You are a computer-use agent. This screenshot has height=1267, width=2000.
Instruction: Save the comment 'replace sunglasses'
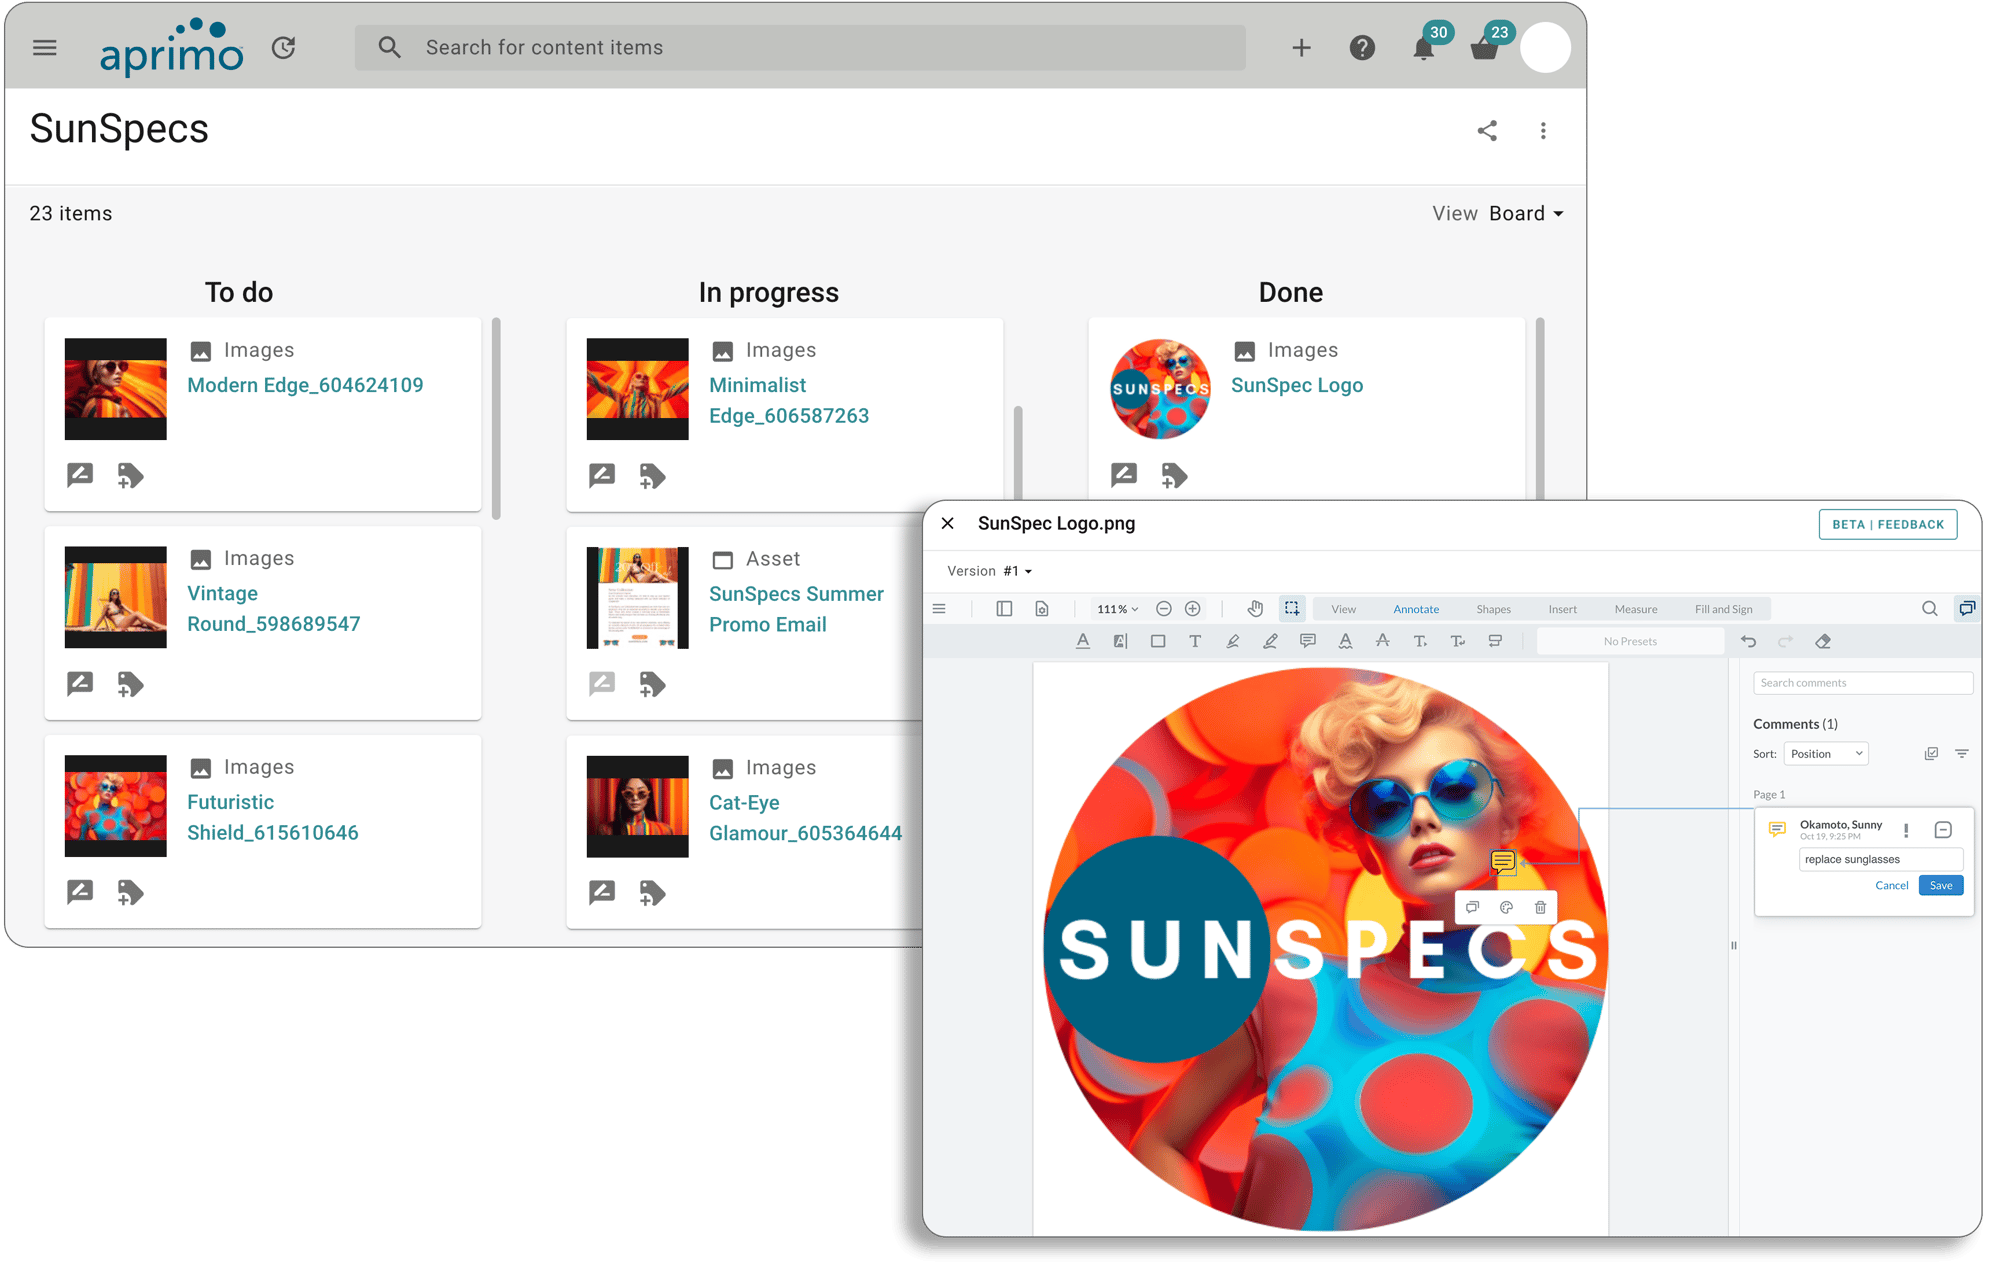[x=1940, y=885]
